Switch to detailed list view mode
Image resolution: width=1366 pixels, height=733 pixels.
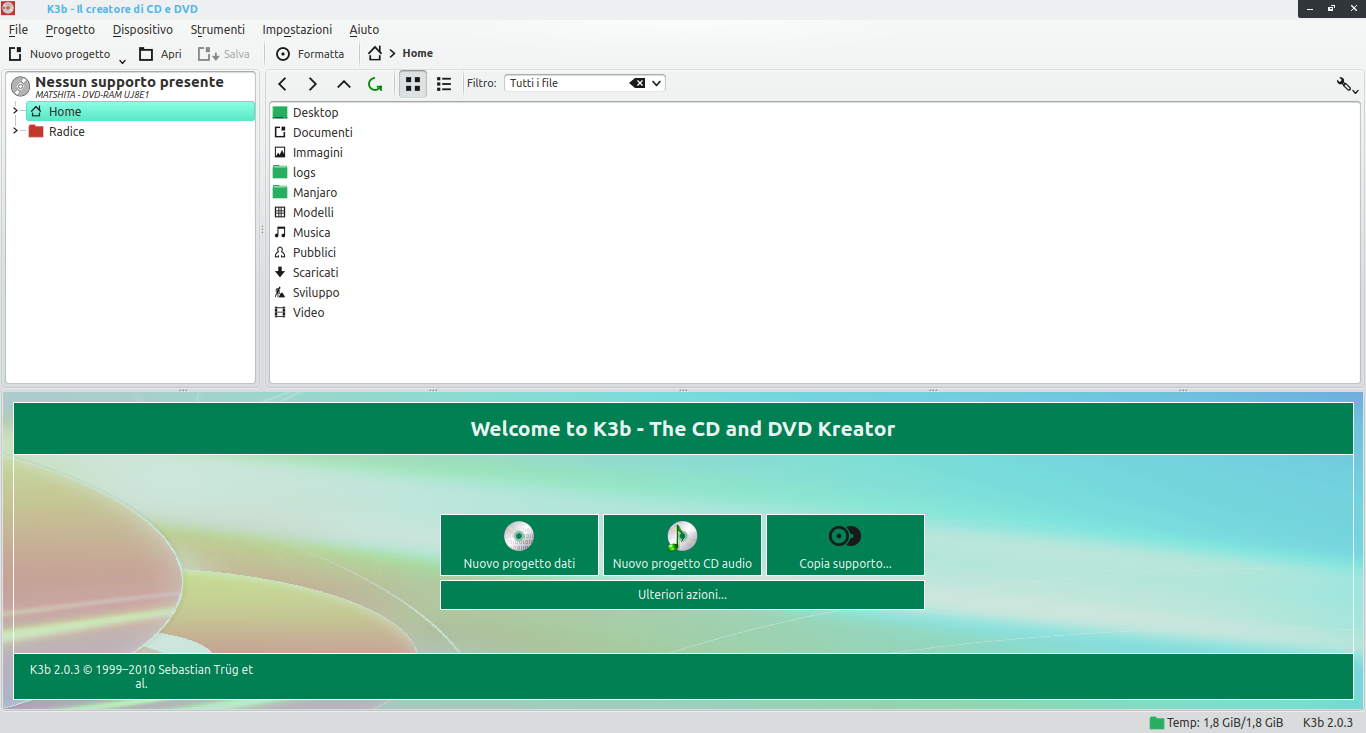tap(444, 84)
